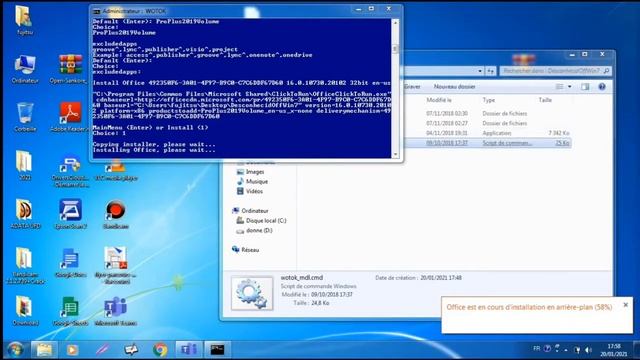Open the fujitsu user folder on desktop
Viewport: 640px width, 360px height.
24,20
